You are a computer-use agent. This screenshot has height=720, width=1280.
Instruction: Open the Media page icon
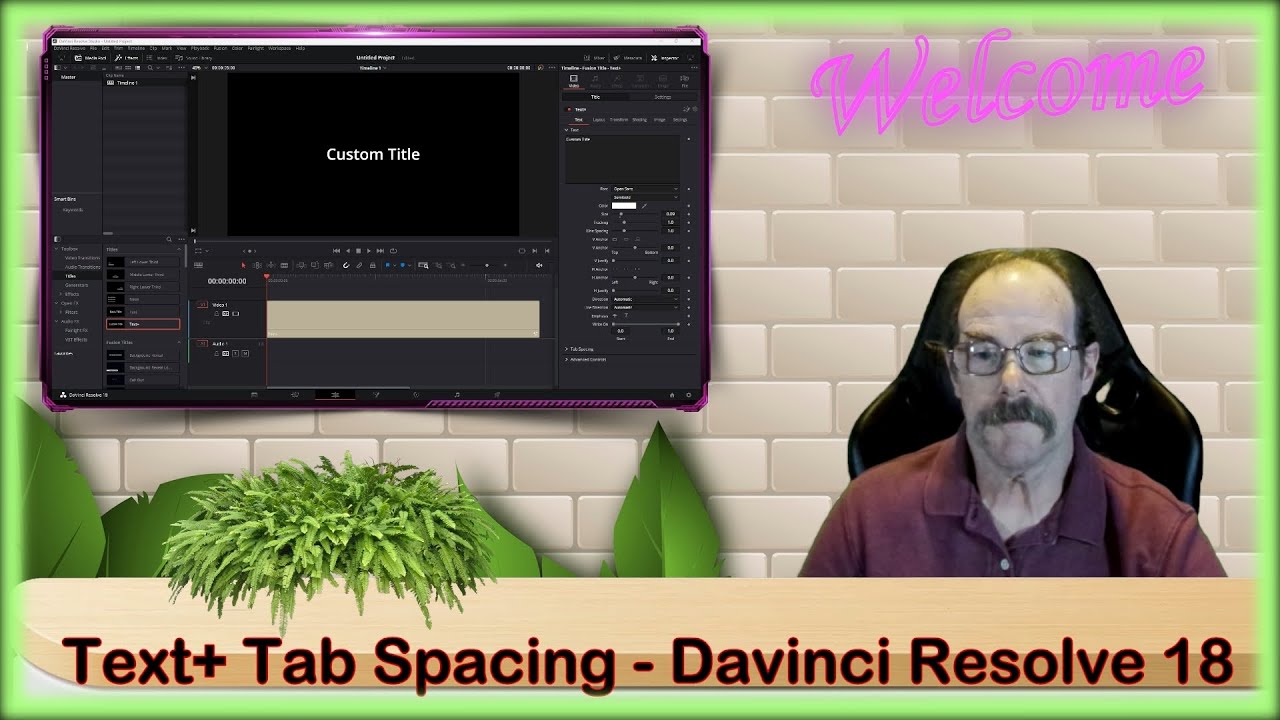tap(254, 394)
